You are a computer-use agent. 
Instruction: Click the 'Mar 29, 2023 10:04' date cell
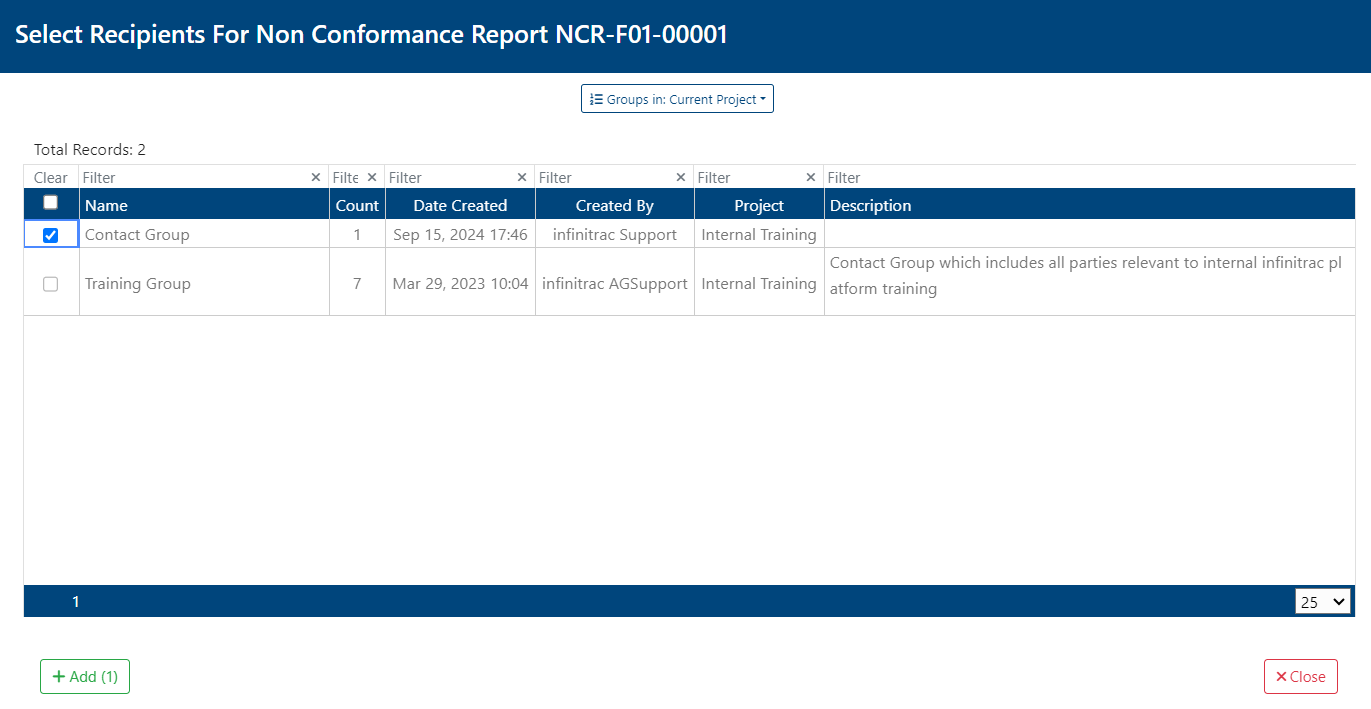(x=460, y=283)
